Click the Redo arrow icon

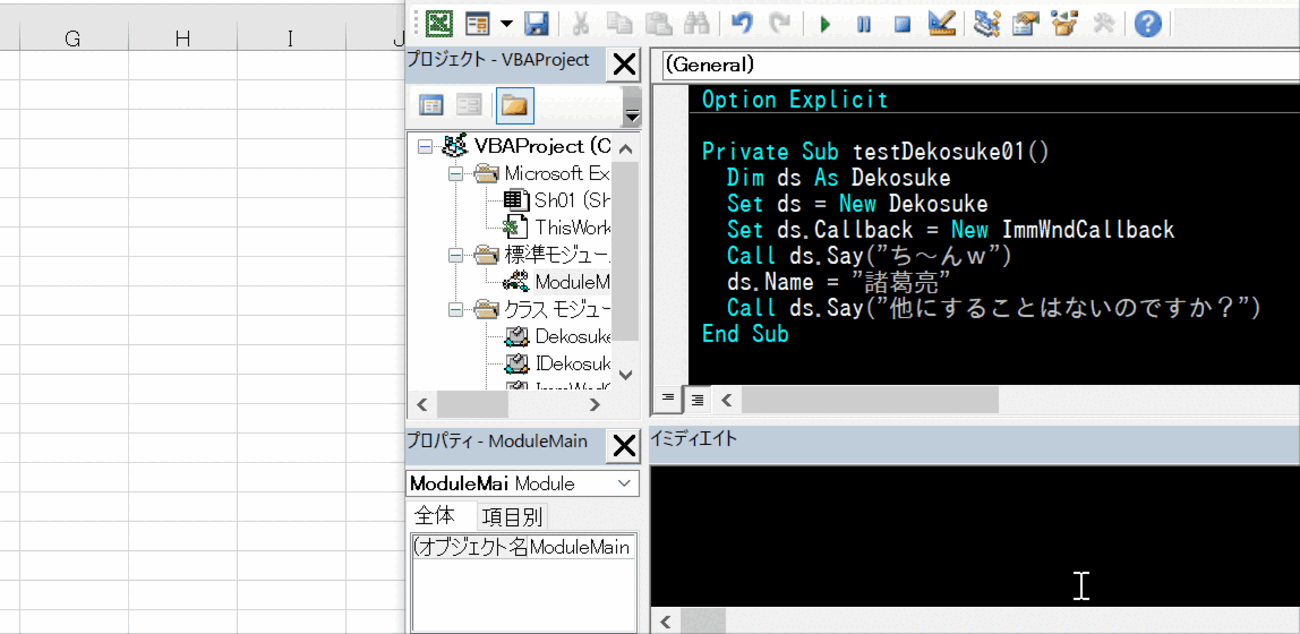coord(780,23)
